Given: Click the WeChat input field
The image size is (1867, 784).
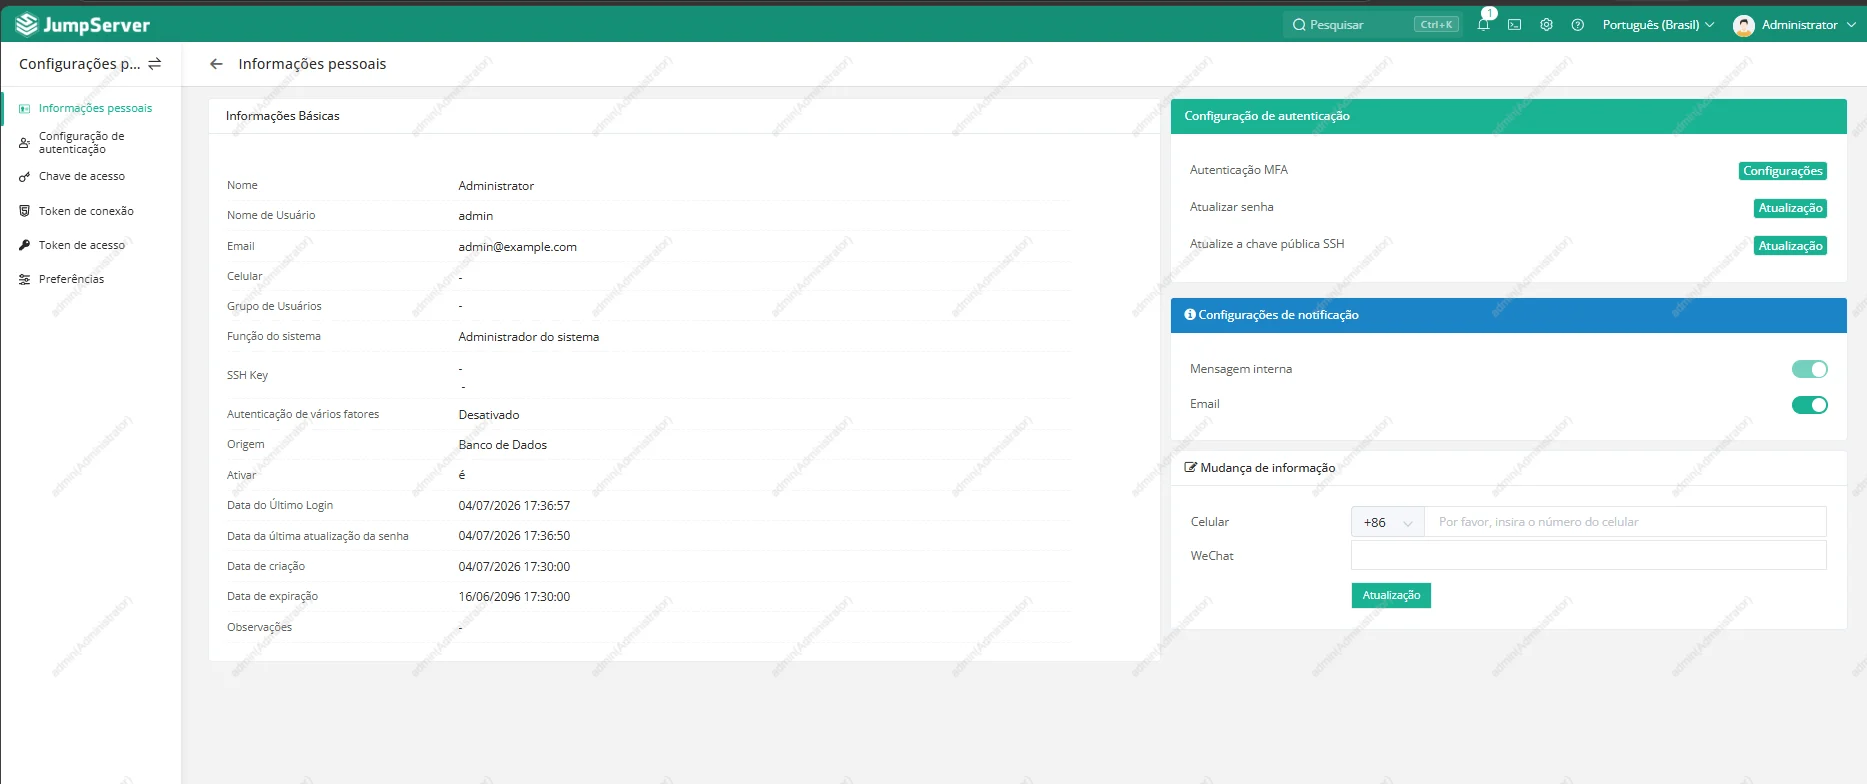Looking at the screenshot, I should [1589, 555].
